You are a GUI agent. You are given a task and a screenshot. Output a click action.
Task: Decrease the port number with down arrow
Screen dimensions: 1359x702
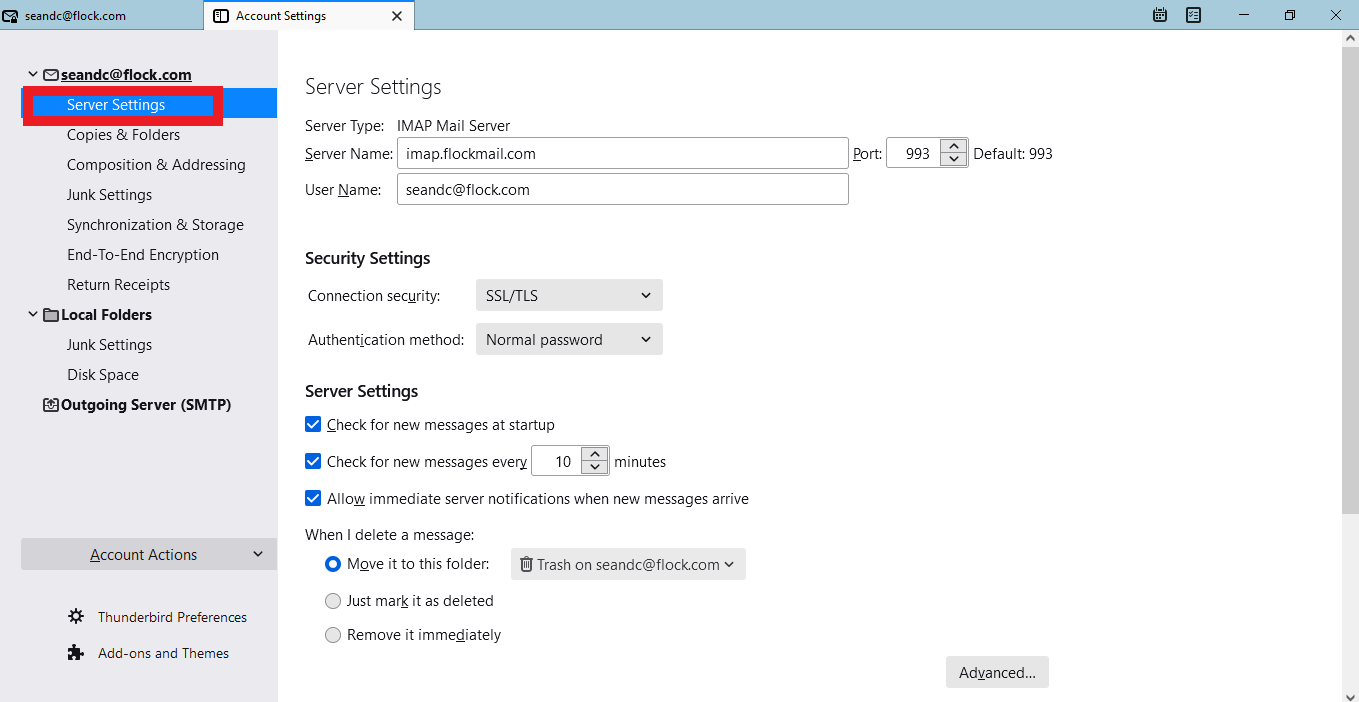(955, 160)
